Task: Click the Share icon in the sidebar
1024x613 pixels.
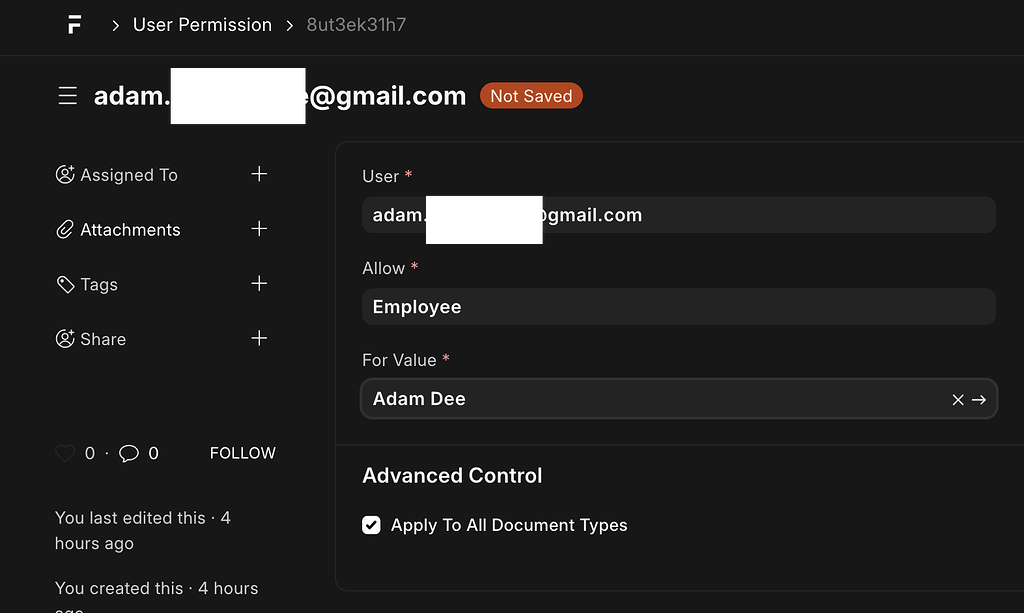Action: (x=63, y=338)
